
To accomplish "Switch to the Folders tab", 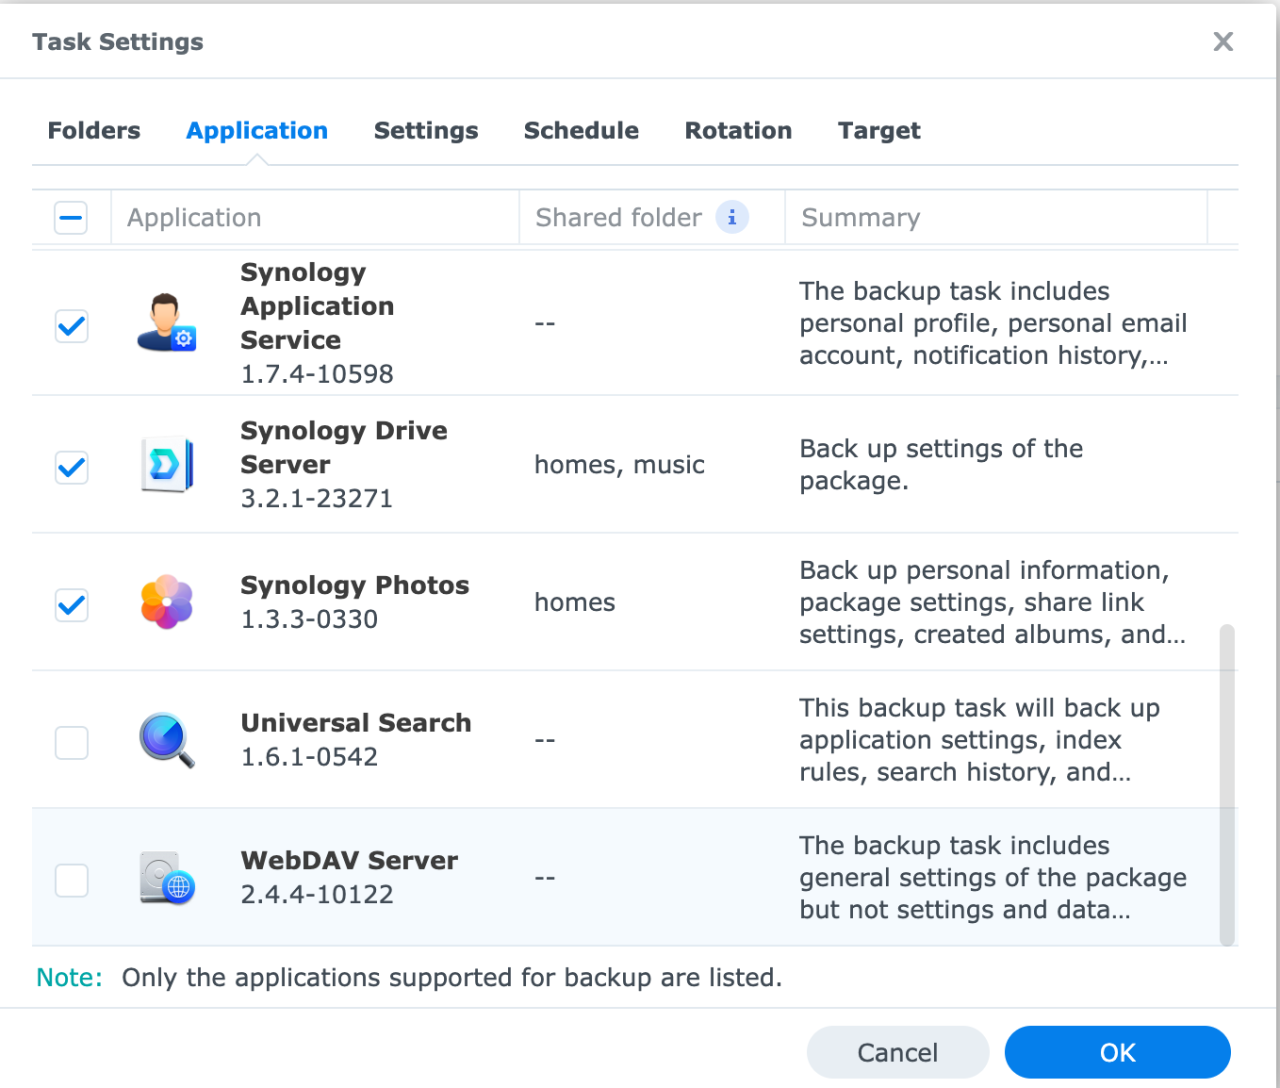I will pos(93,130).
